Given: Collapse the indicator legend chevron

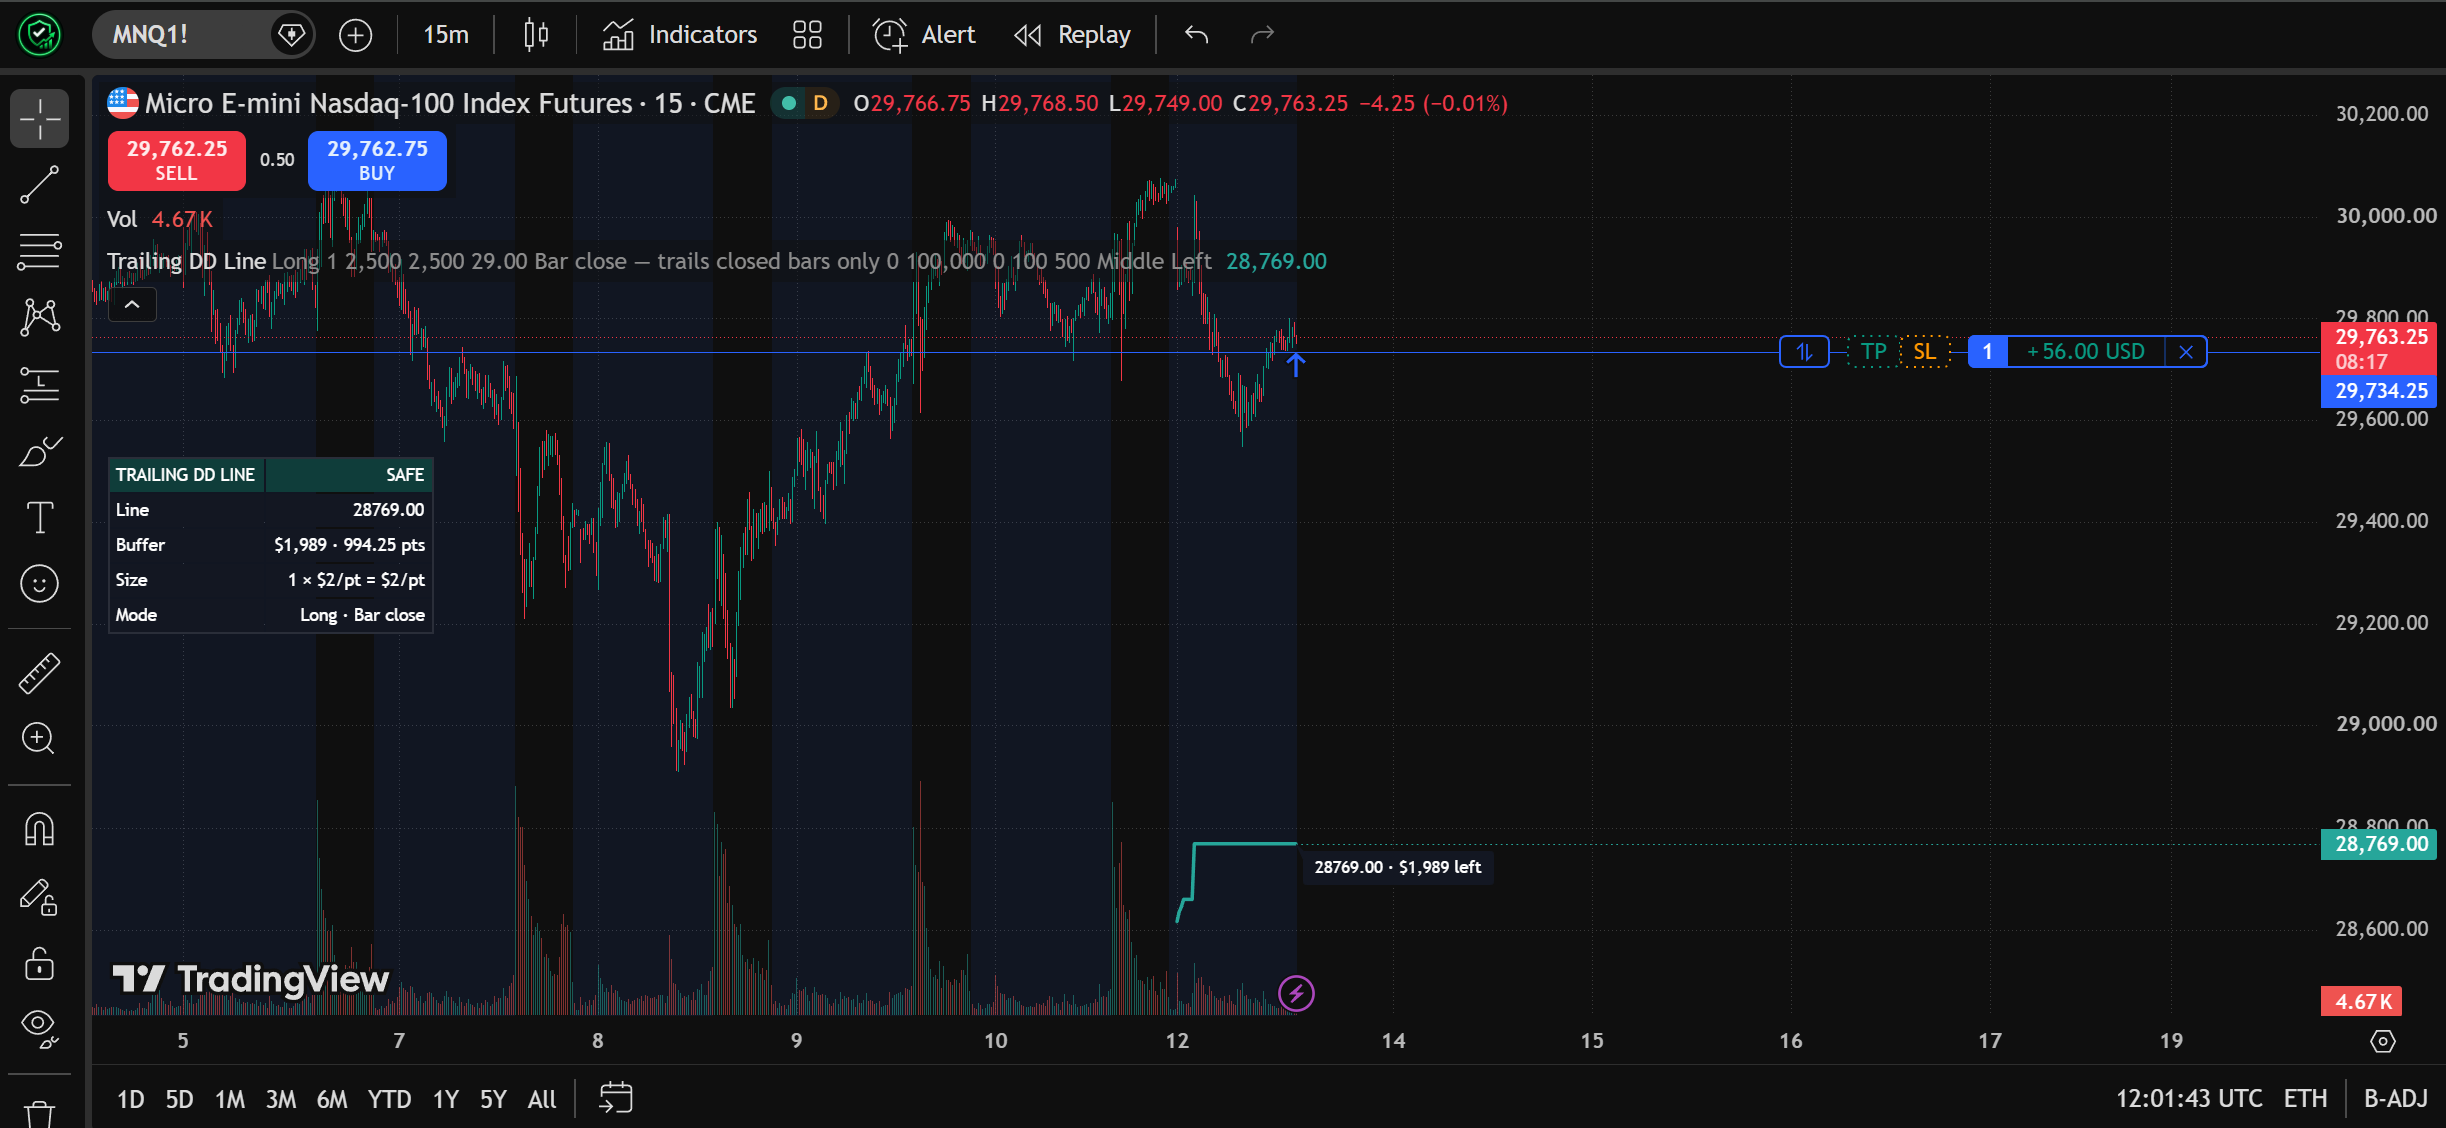Looking at the screenshot, I should click(x=132, y=305).
